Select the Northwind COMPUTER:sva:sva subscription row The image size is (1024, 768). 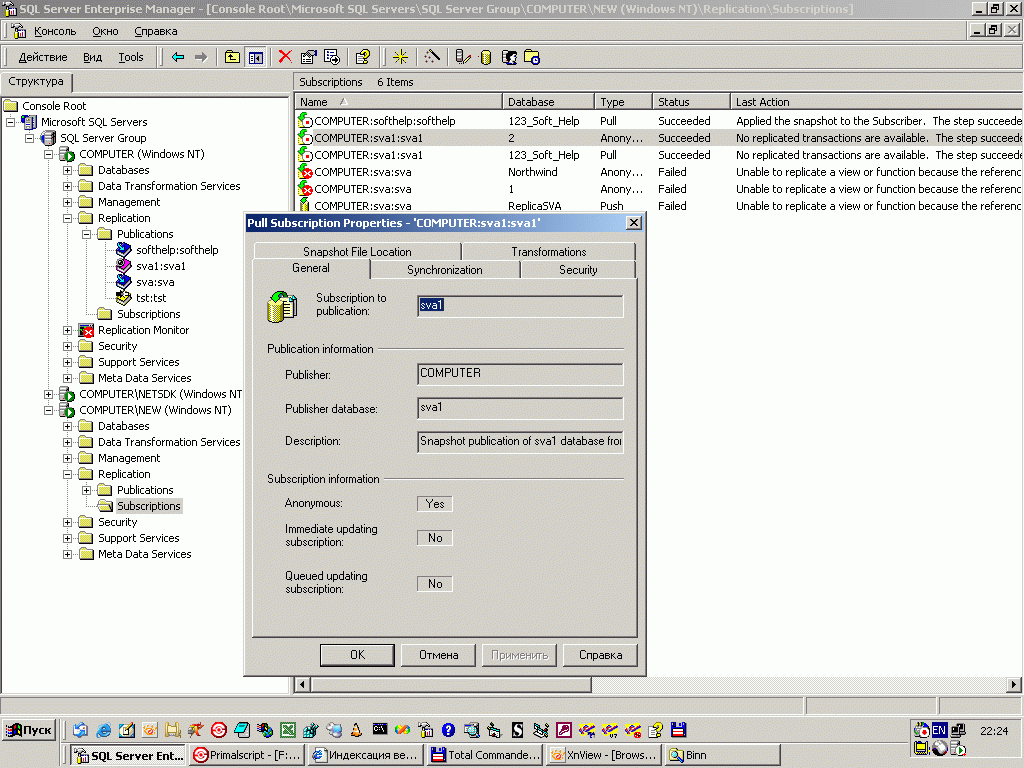(x=658, y=172)
